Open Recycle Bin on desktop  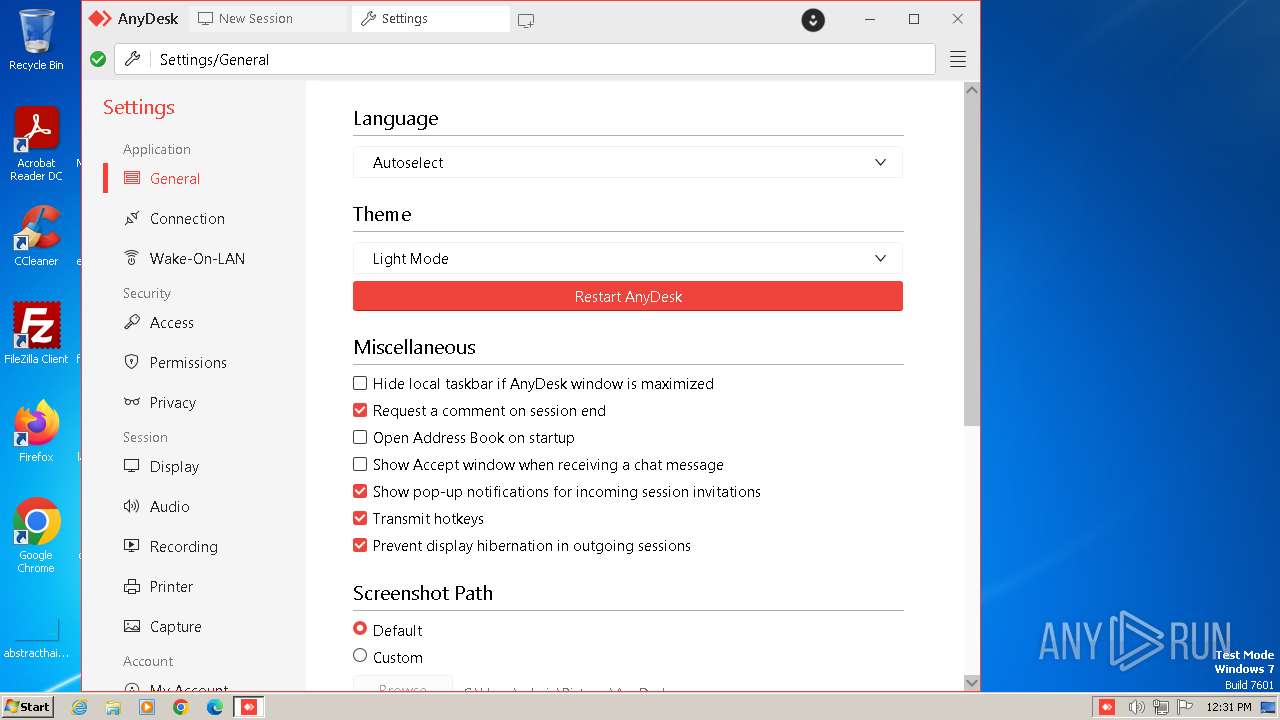click(36, 40)
